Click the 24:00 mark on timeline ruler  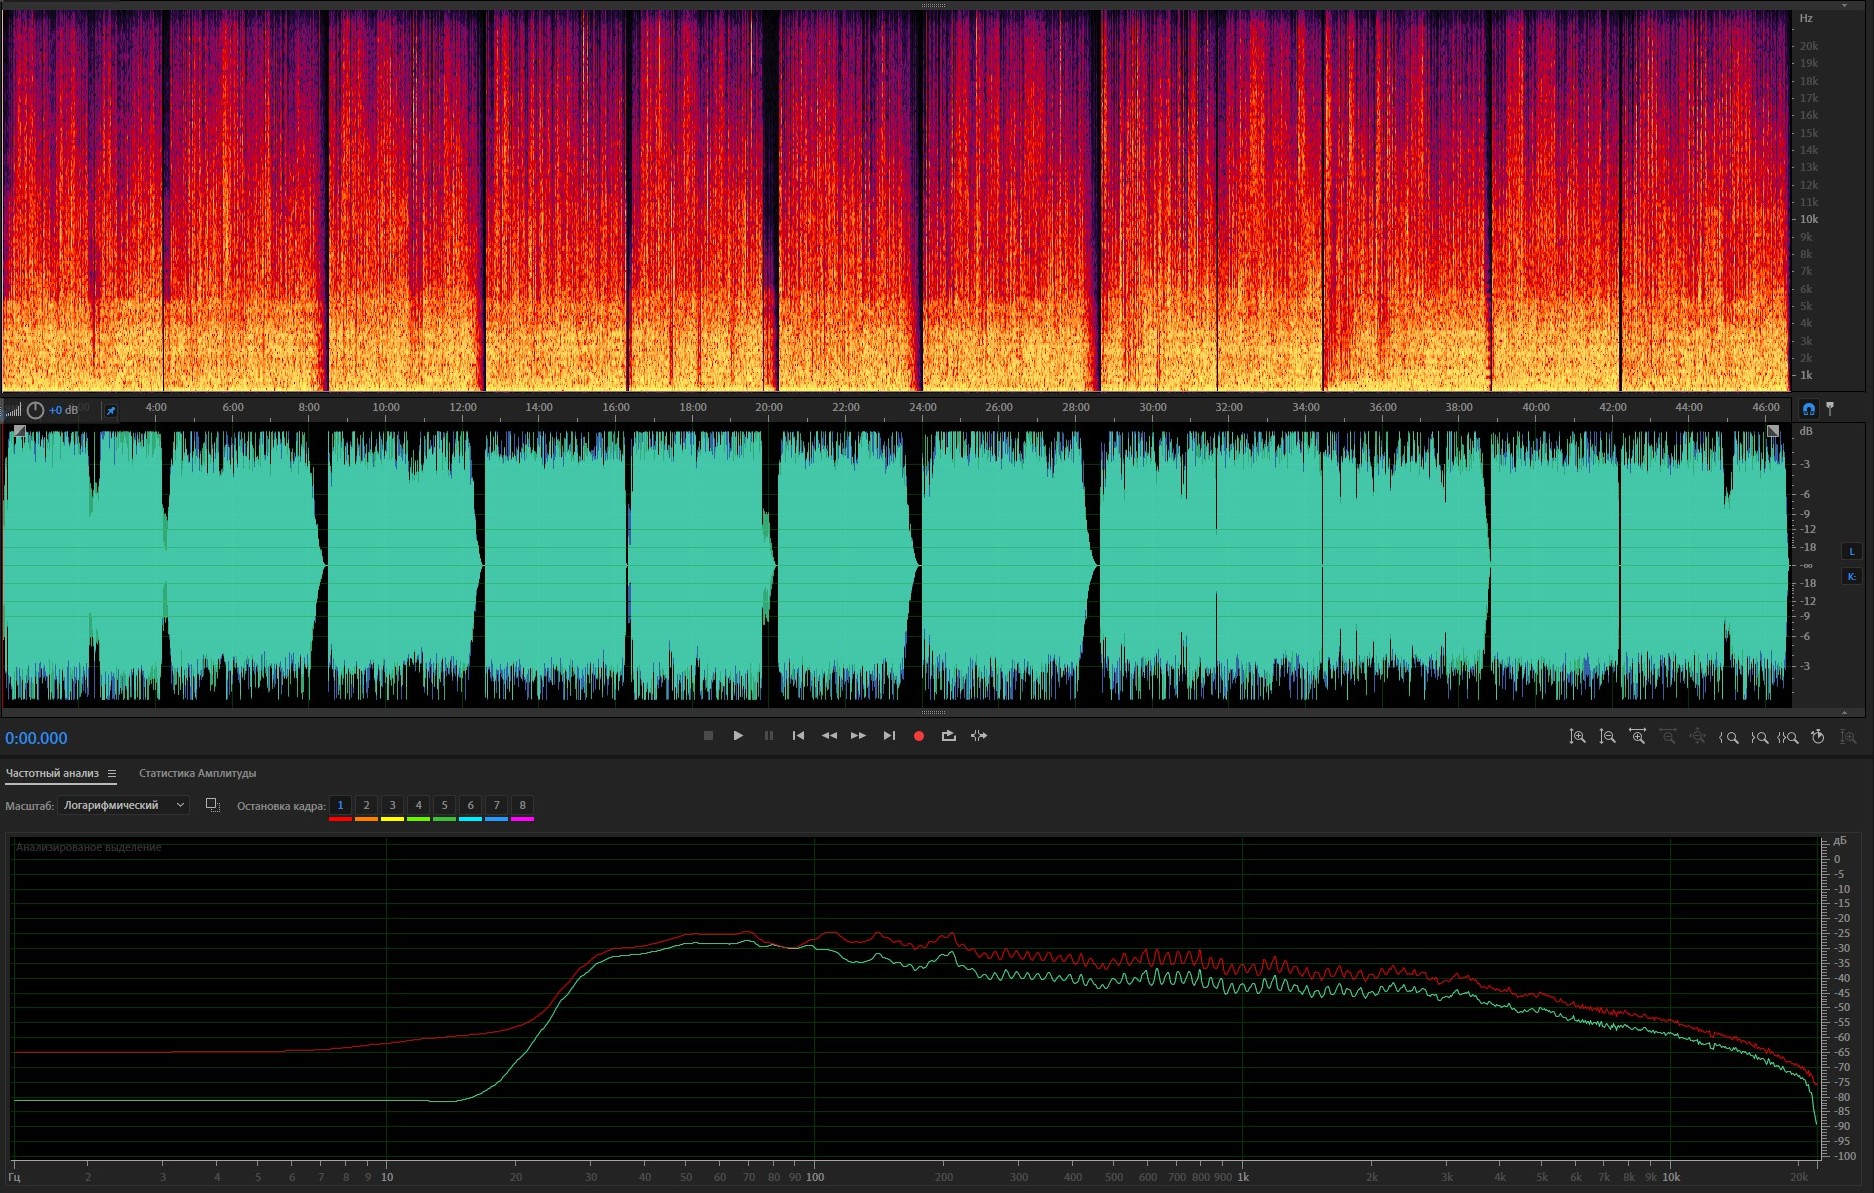(x=922, y=407)
